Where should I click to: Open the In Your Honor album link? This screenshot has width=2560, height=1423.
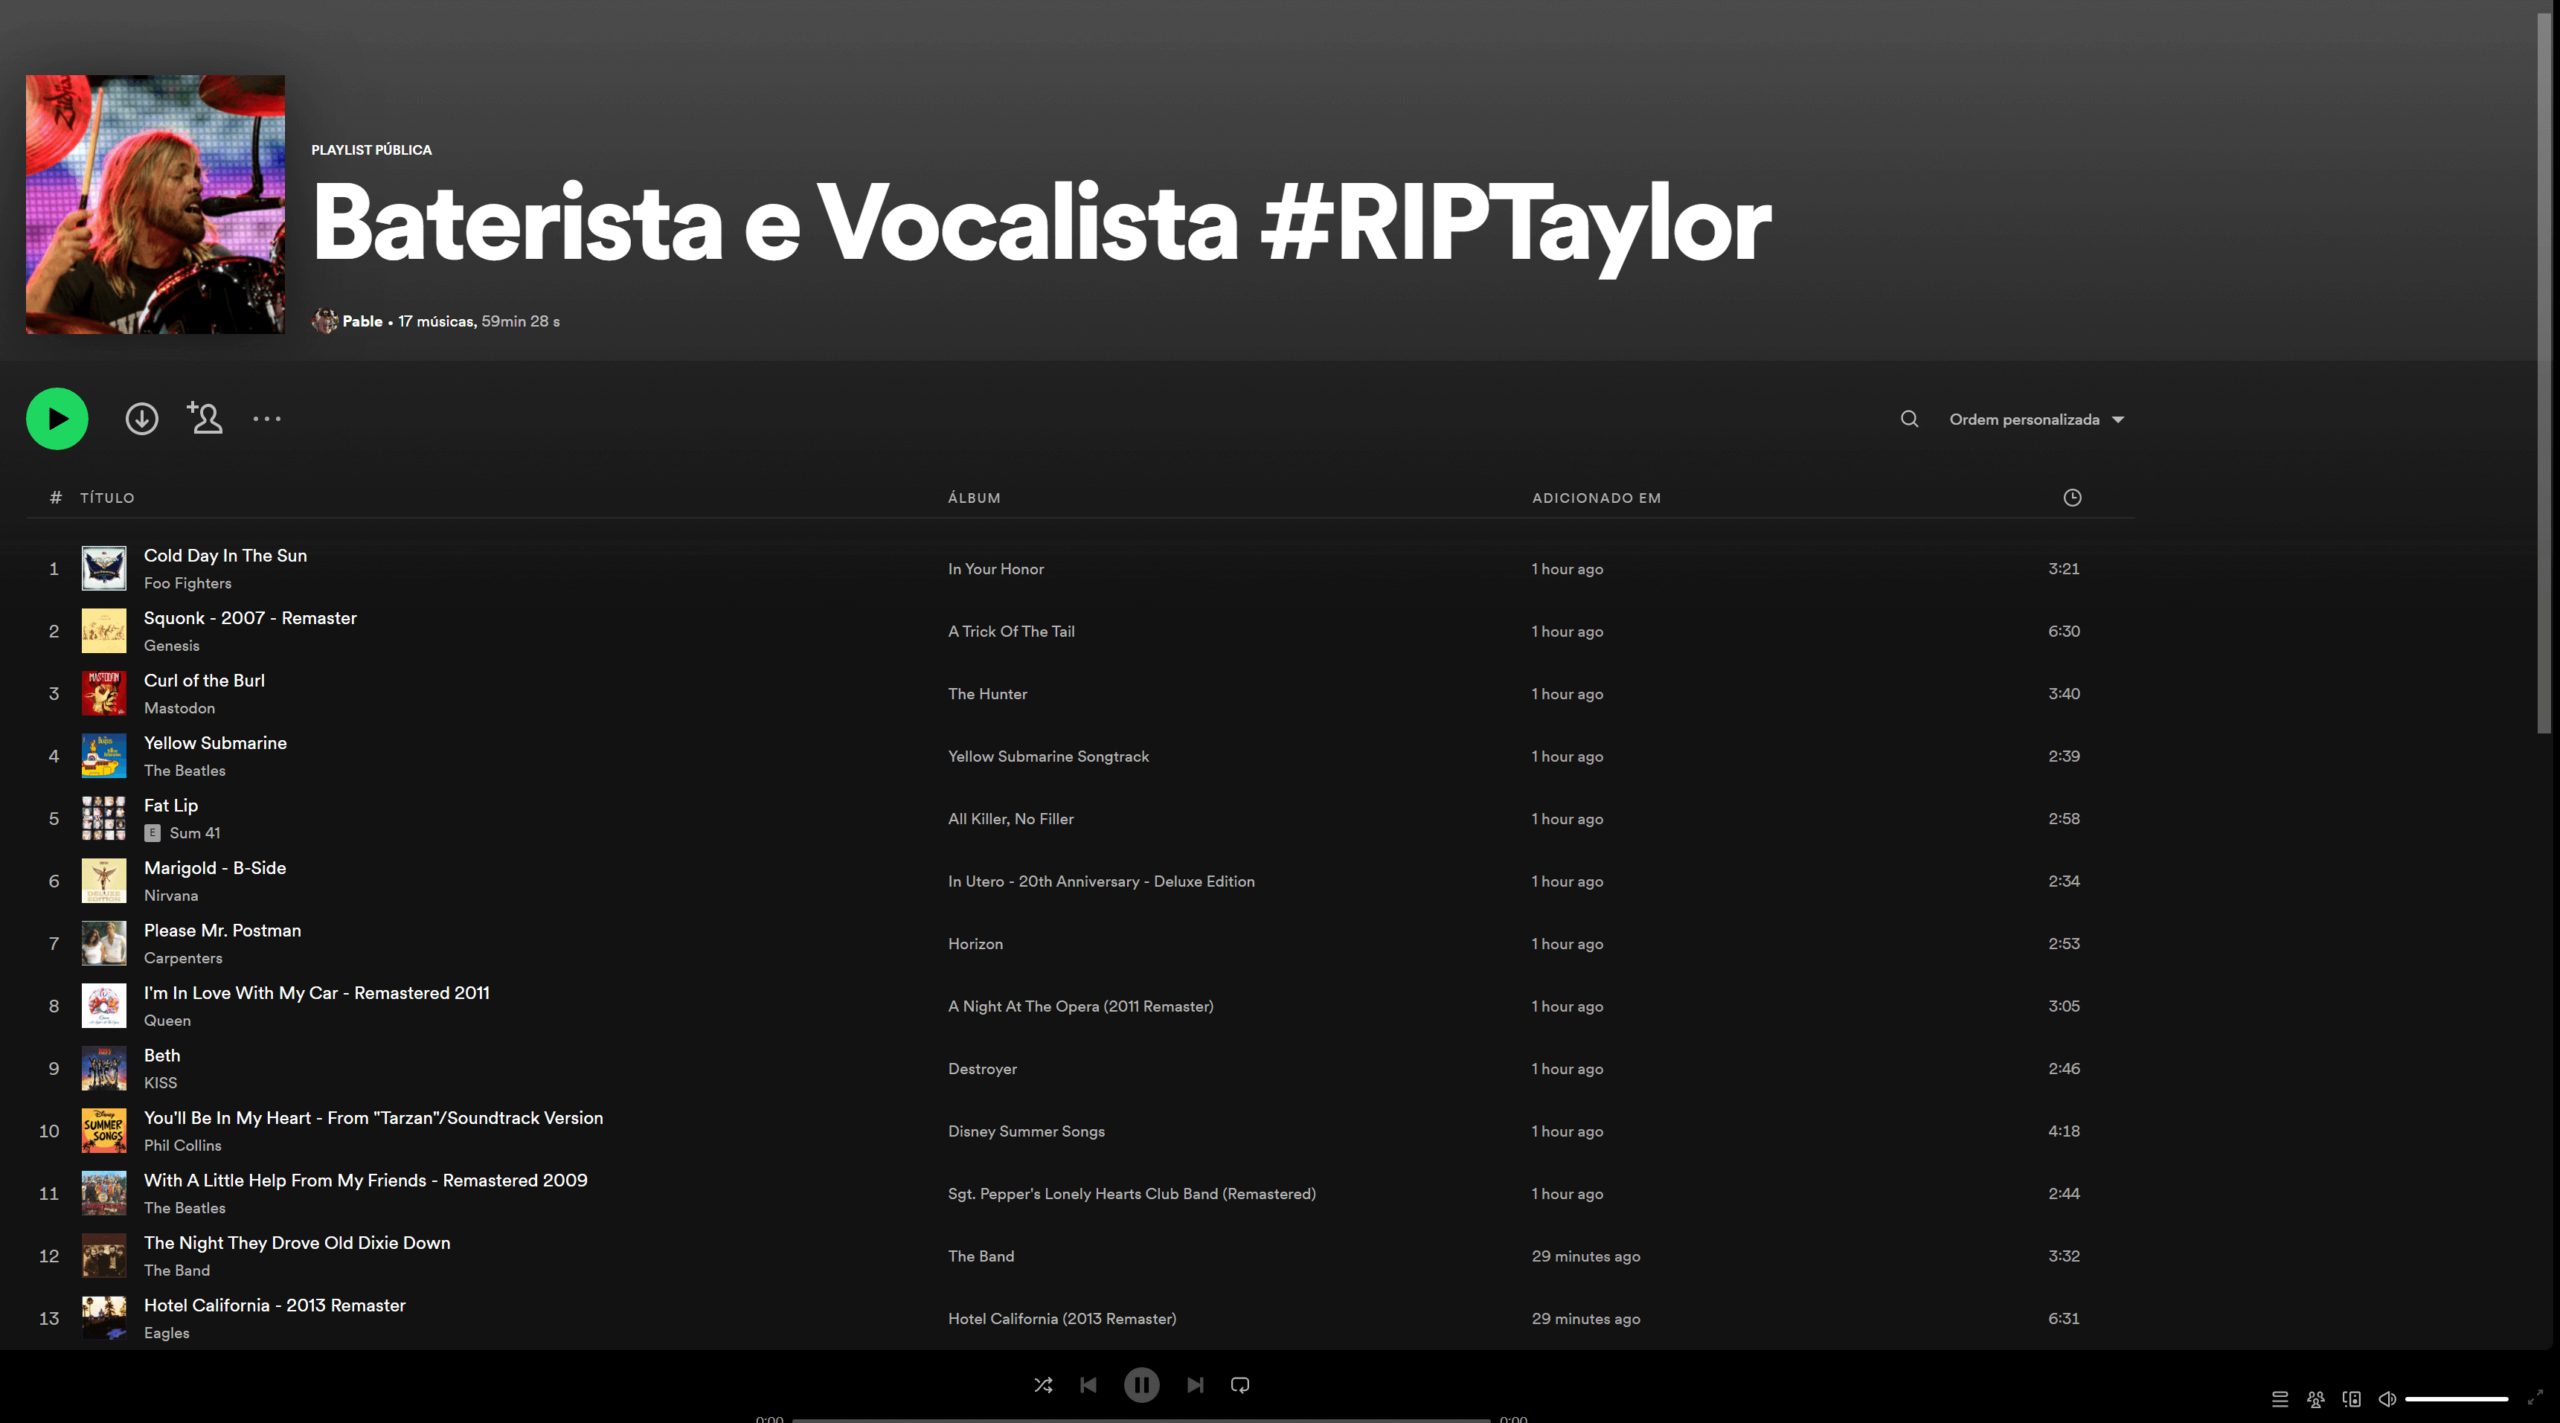[x=996, y=569]
